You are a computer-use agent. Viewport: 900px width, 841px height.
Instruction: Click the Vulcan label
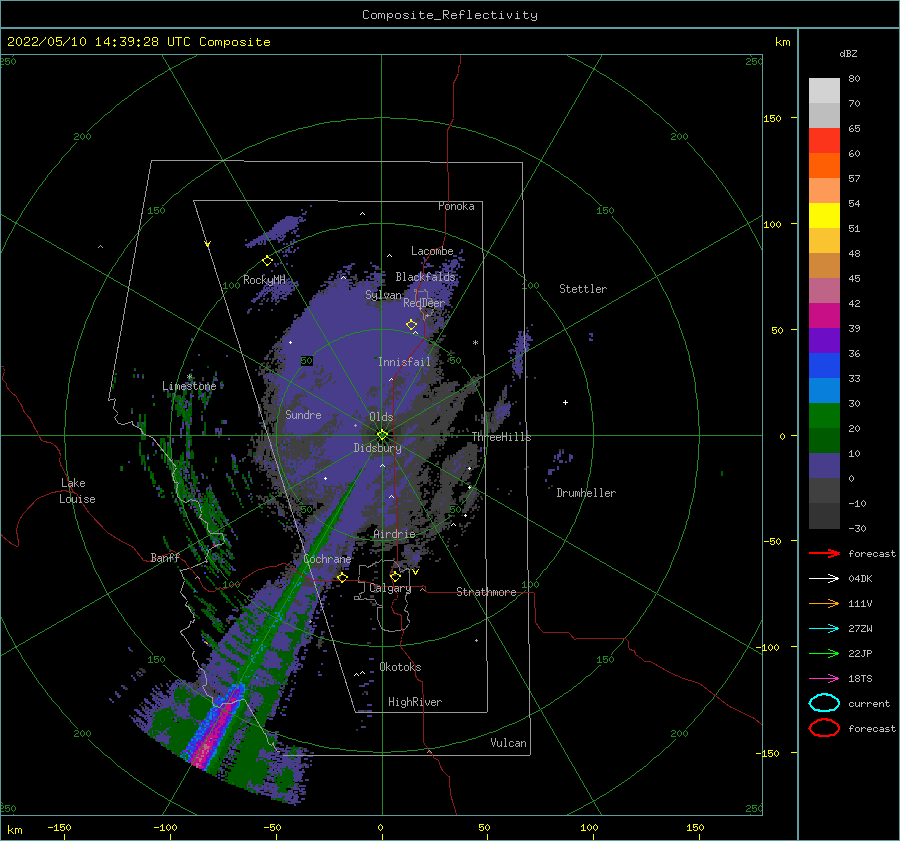[508, 743]
